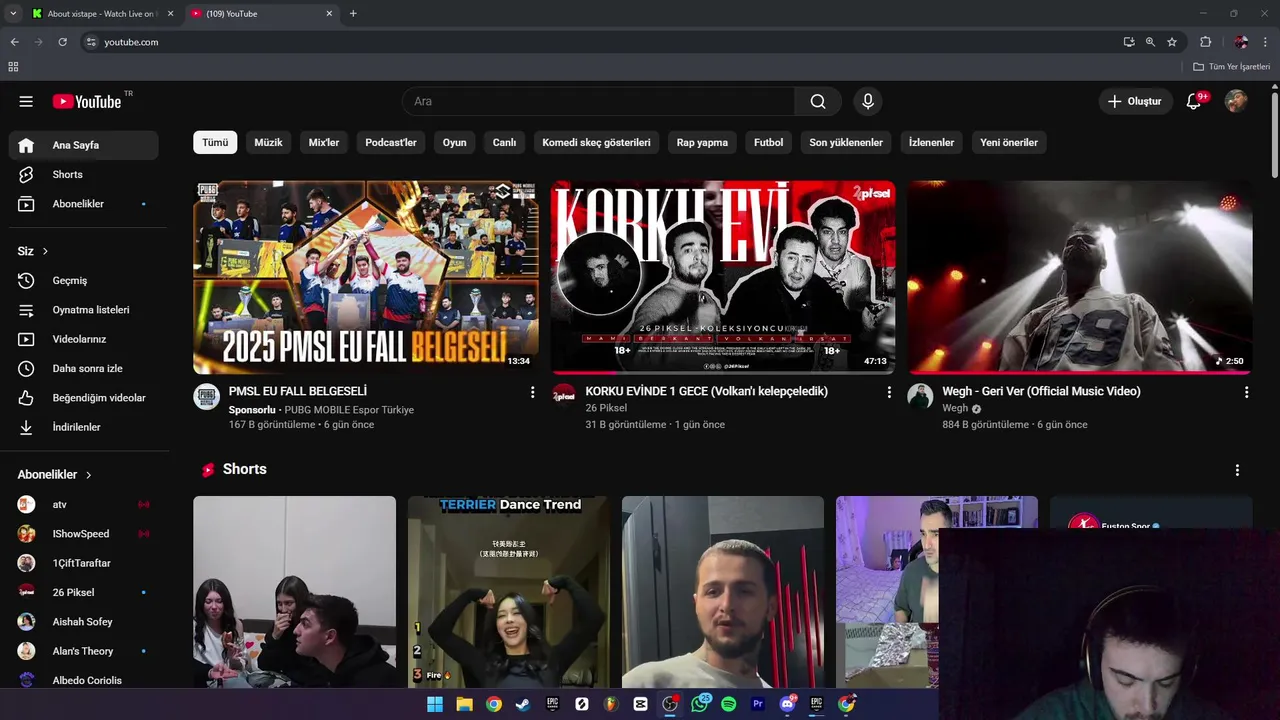
Task: Open 26 Piksel subscription in sidebar
Action: point(84,592)
